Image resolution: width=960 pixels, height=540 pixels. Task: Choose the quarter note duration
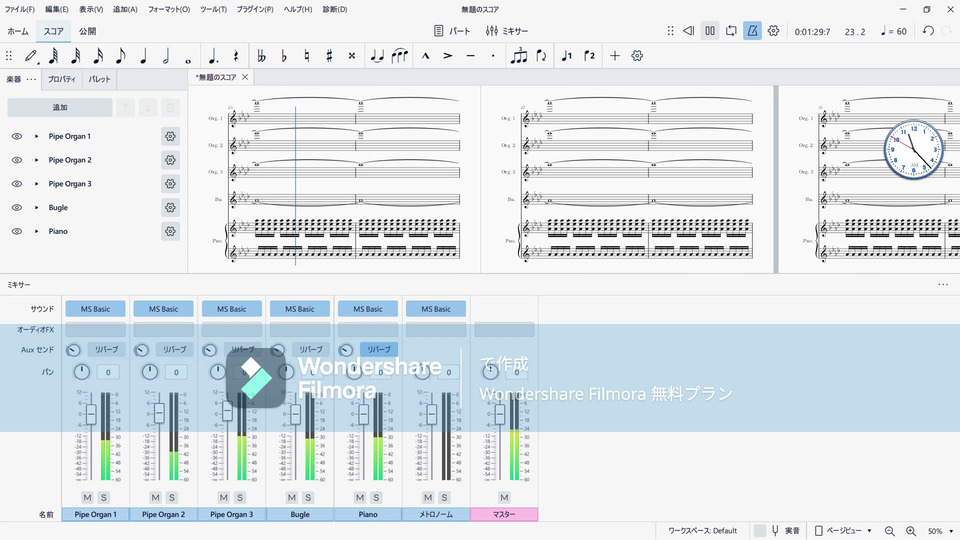pyautogui.click(x=143, y=56)
